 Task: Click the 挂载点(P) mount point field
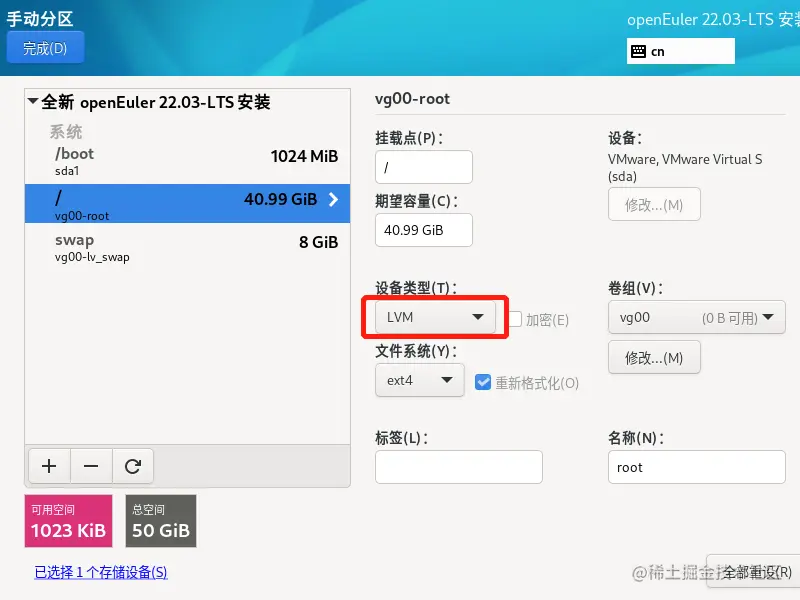(423, 167)
